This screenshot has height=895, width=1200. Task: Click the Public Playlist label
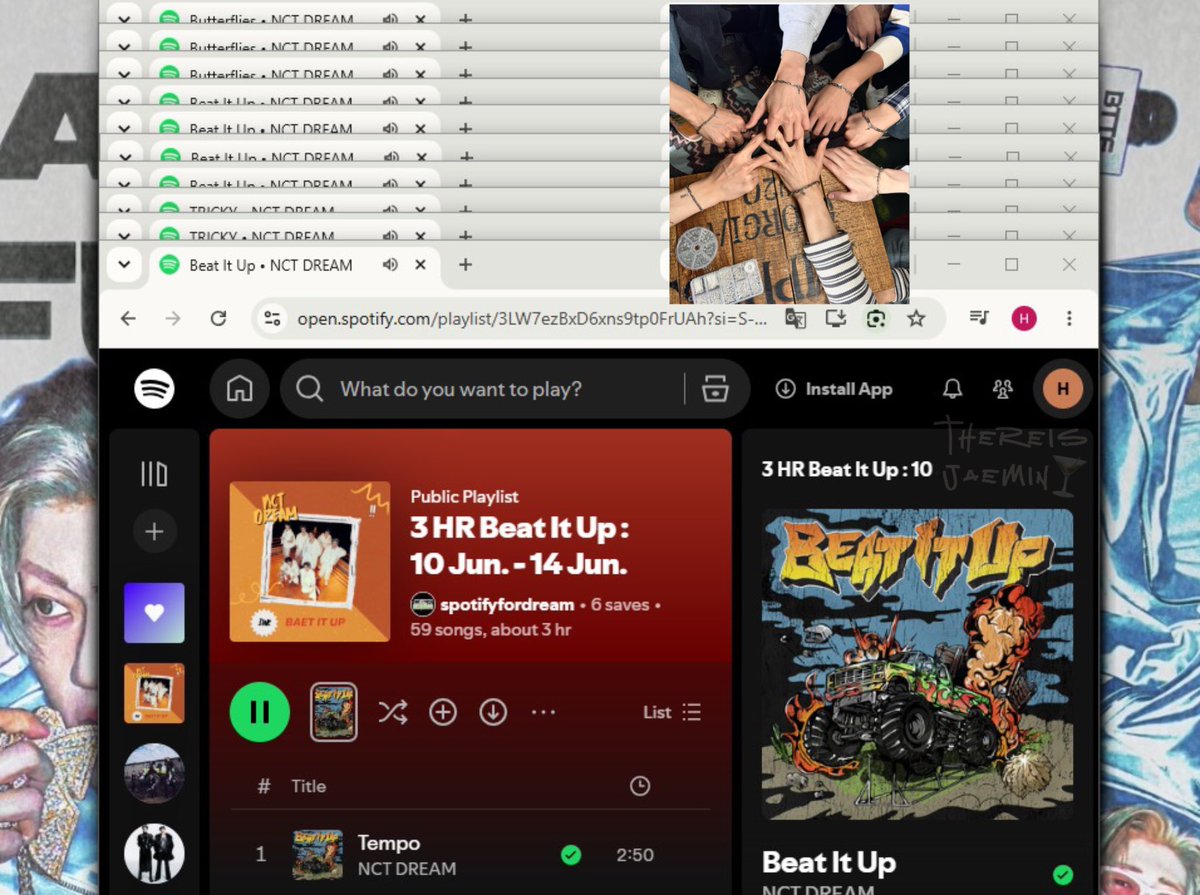[x=465, y=496]
